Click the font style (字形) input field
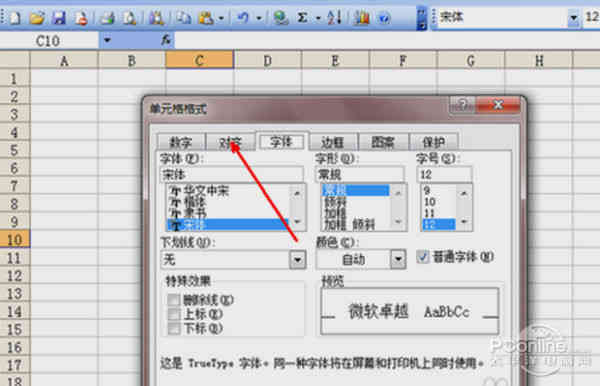 click(x=360, y=174)
